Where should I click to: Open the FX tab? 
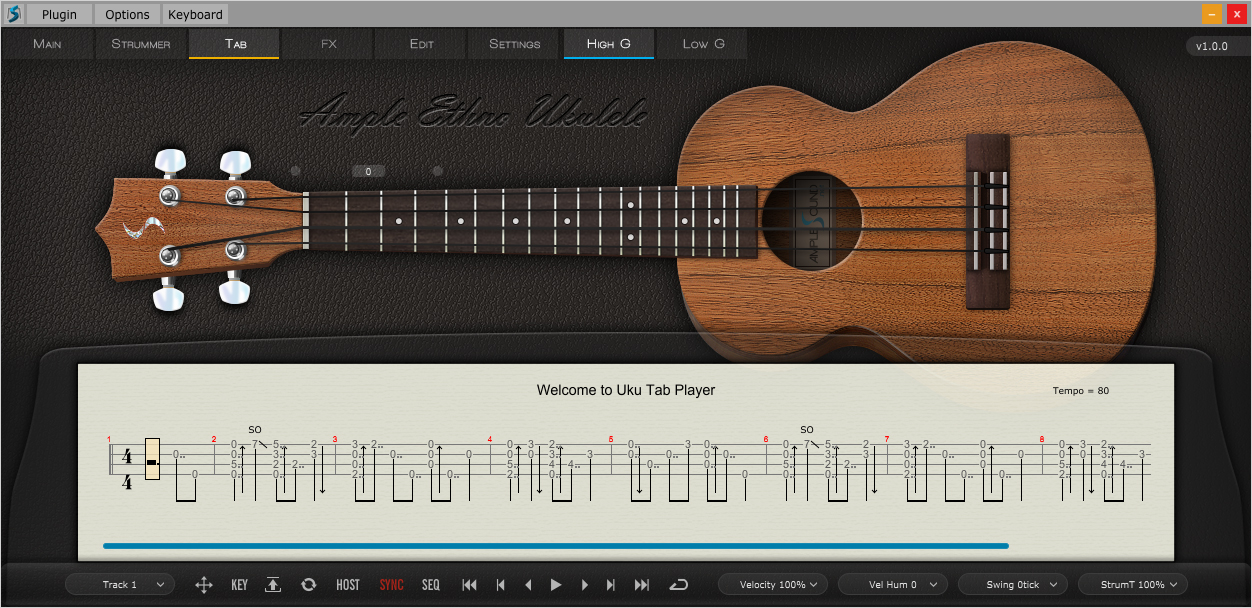(329, 44)
